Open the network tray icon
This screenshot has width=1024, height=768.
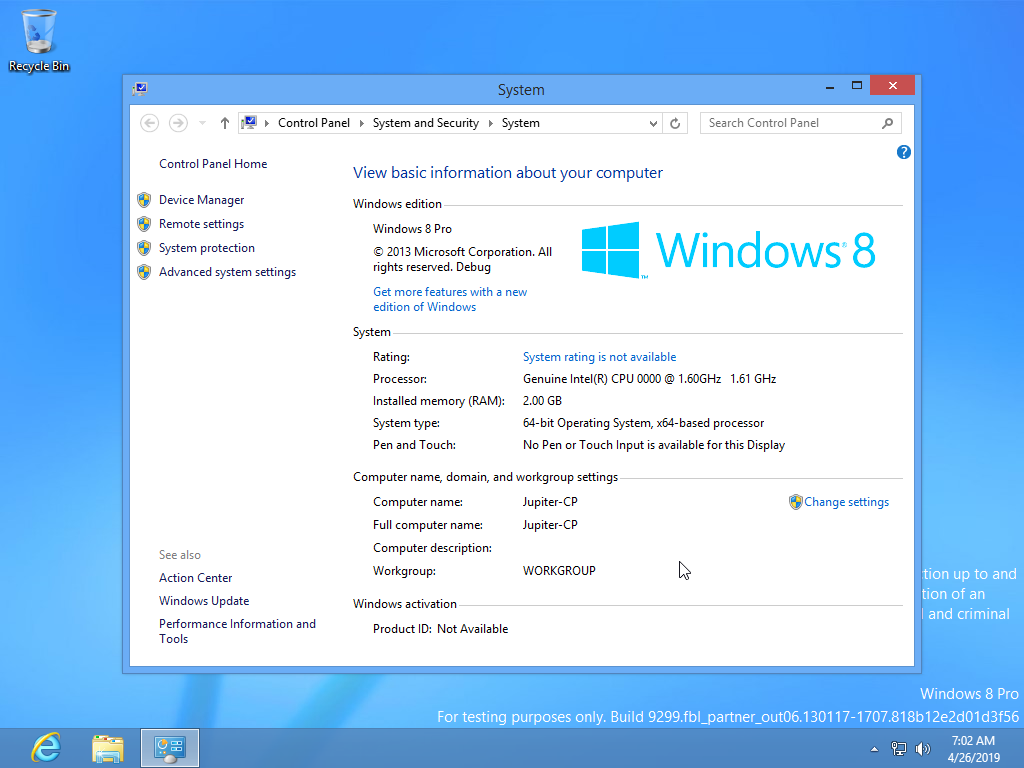pos(899,749)
